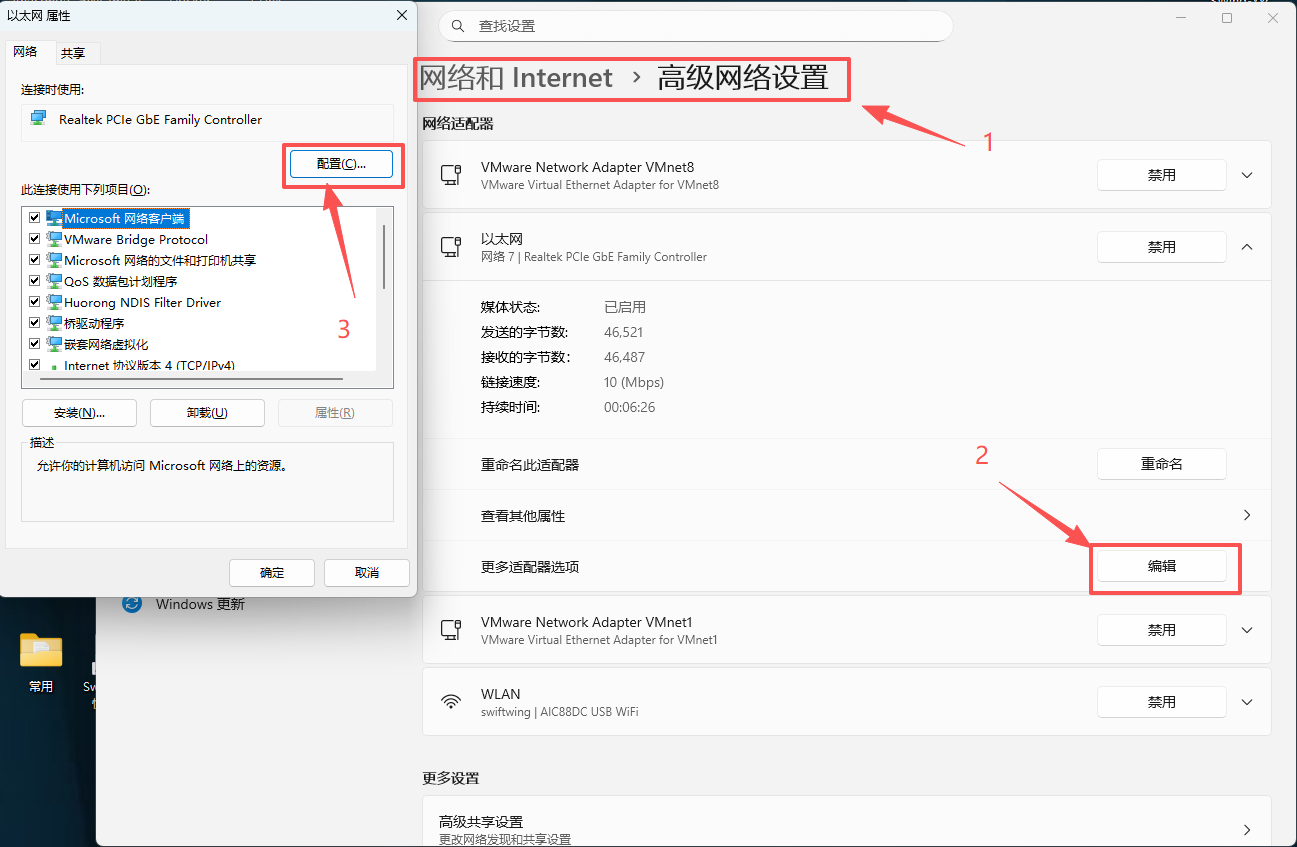Image resolution: width=1297 pixels, height=847 pixels.
Task: Disable the Huorong NDIS Filter Driver checkbox
Action: [35, 302]
